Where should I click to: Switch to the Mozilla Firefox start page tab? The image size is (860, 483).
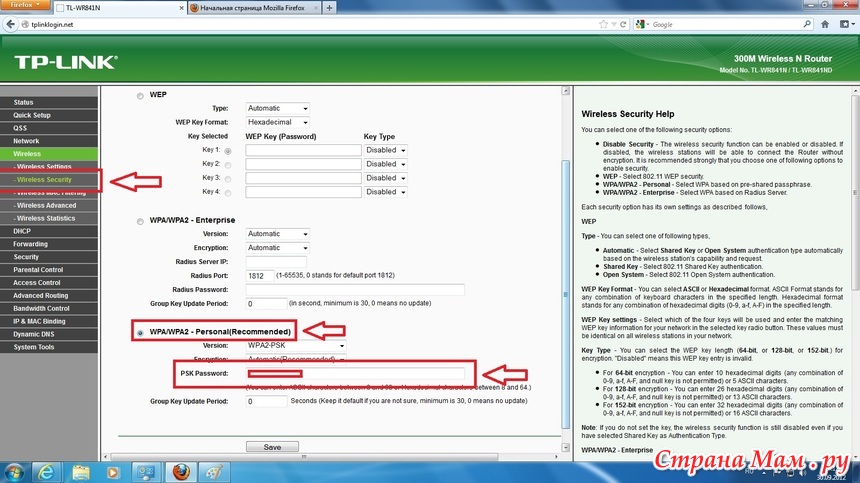tap(254, 8)
